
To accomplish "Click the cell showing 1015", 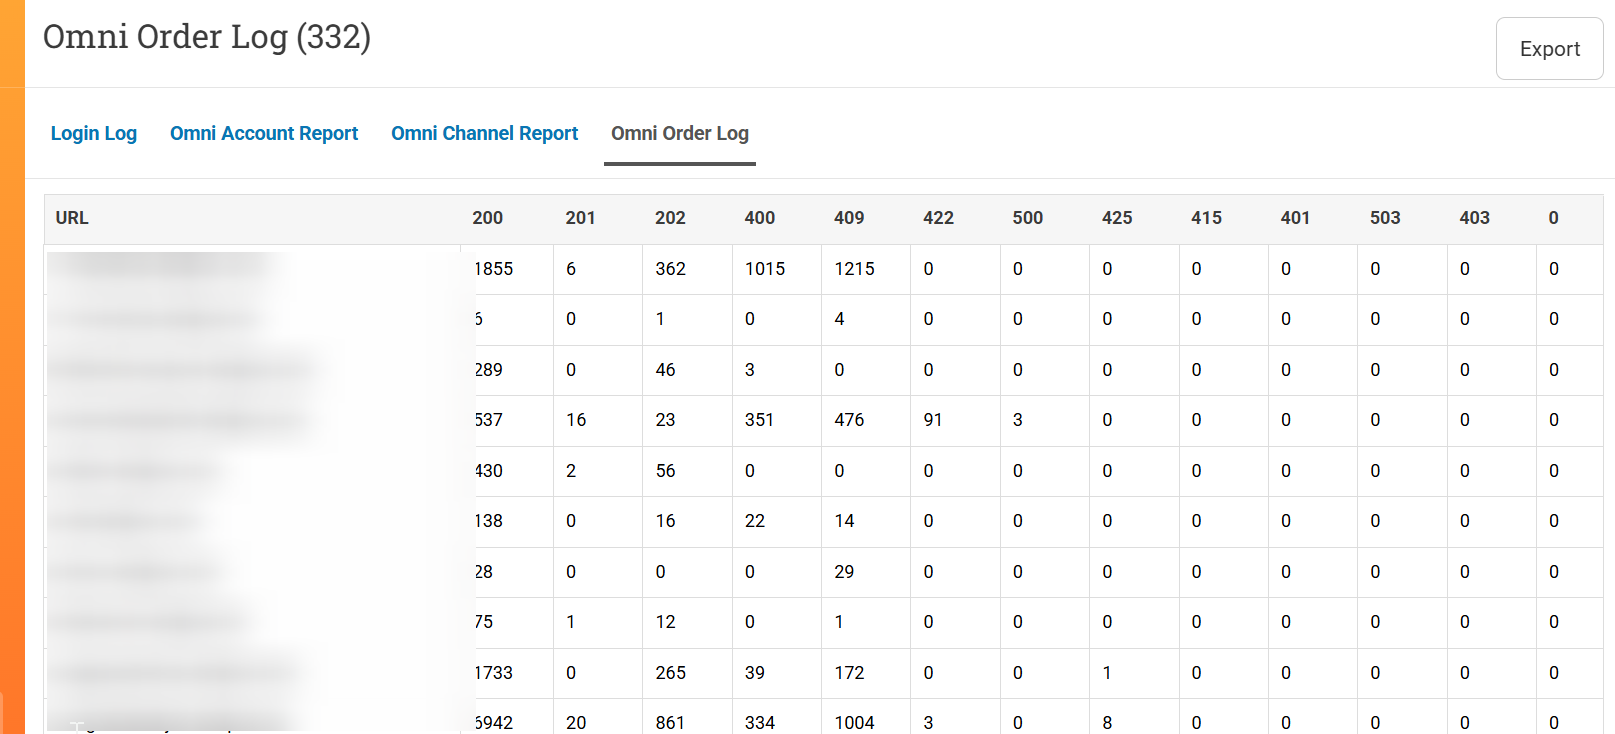I will pyautogui.click(x=765, y=269).
